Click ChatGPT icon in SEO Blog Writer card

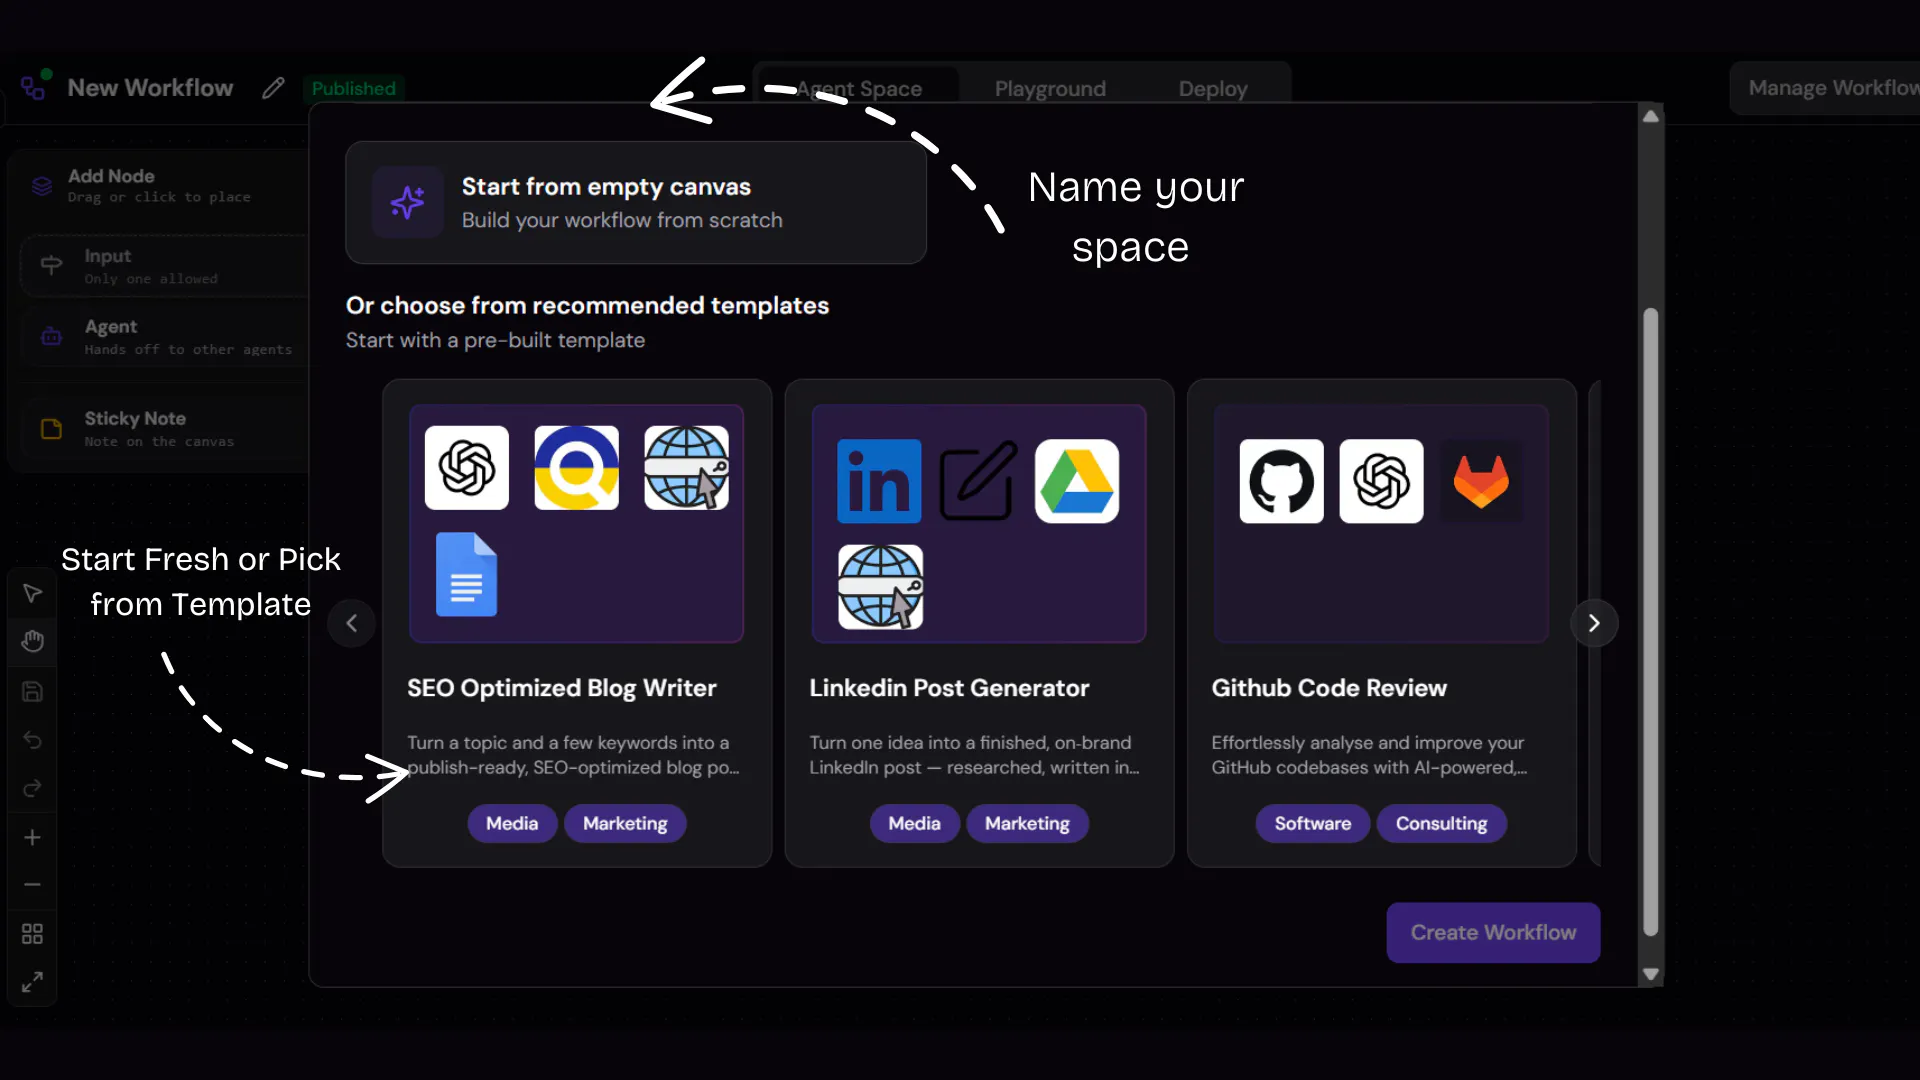[467, 468]
